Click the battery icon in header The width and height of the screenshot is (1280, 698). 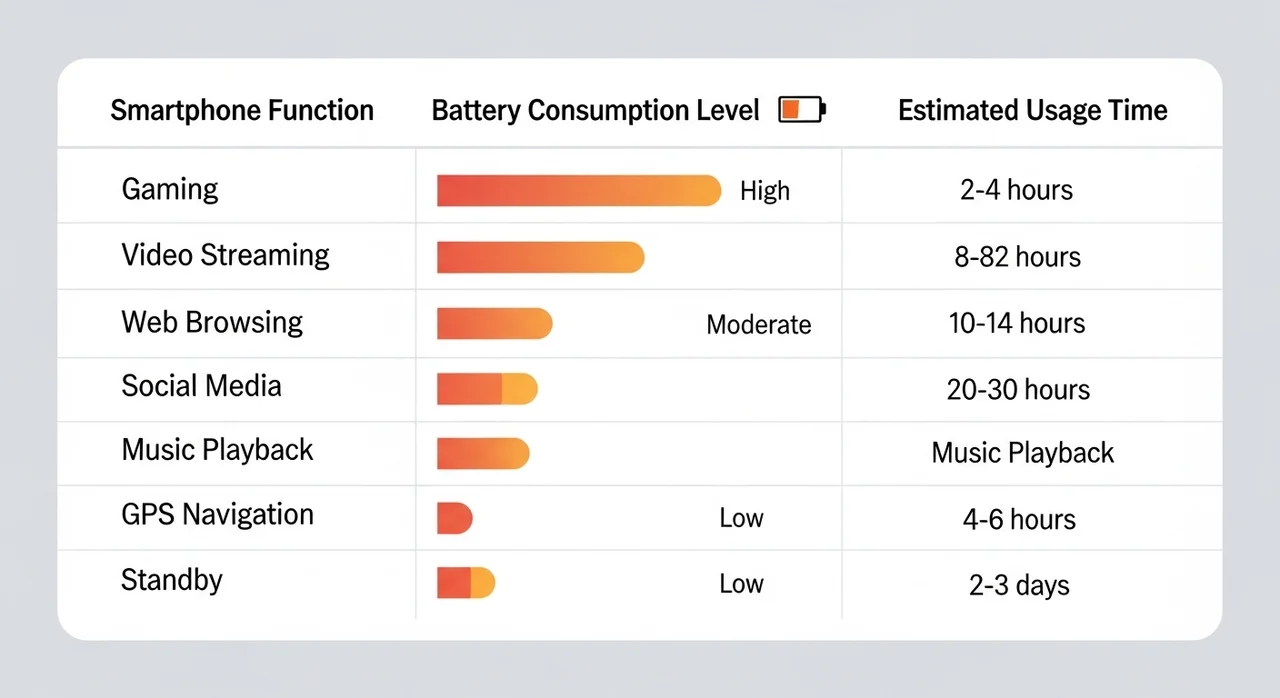point(802,109)
